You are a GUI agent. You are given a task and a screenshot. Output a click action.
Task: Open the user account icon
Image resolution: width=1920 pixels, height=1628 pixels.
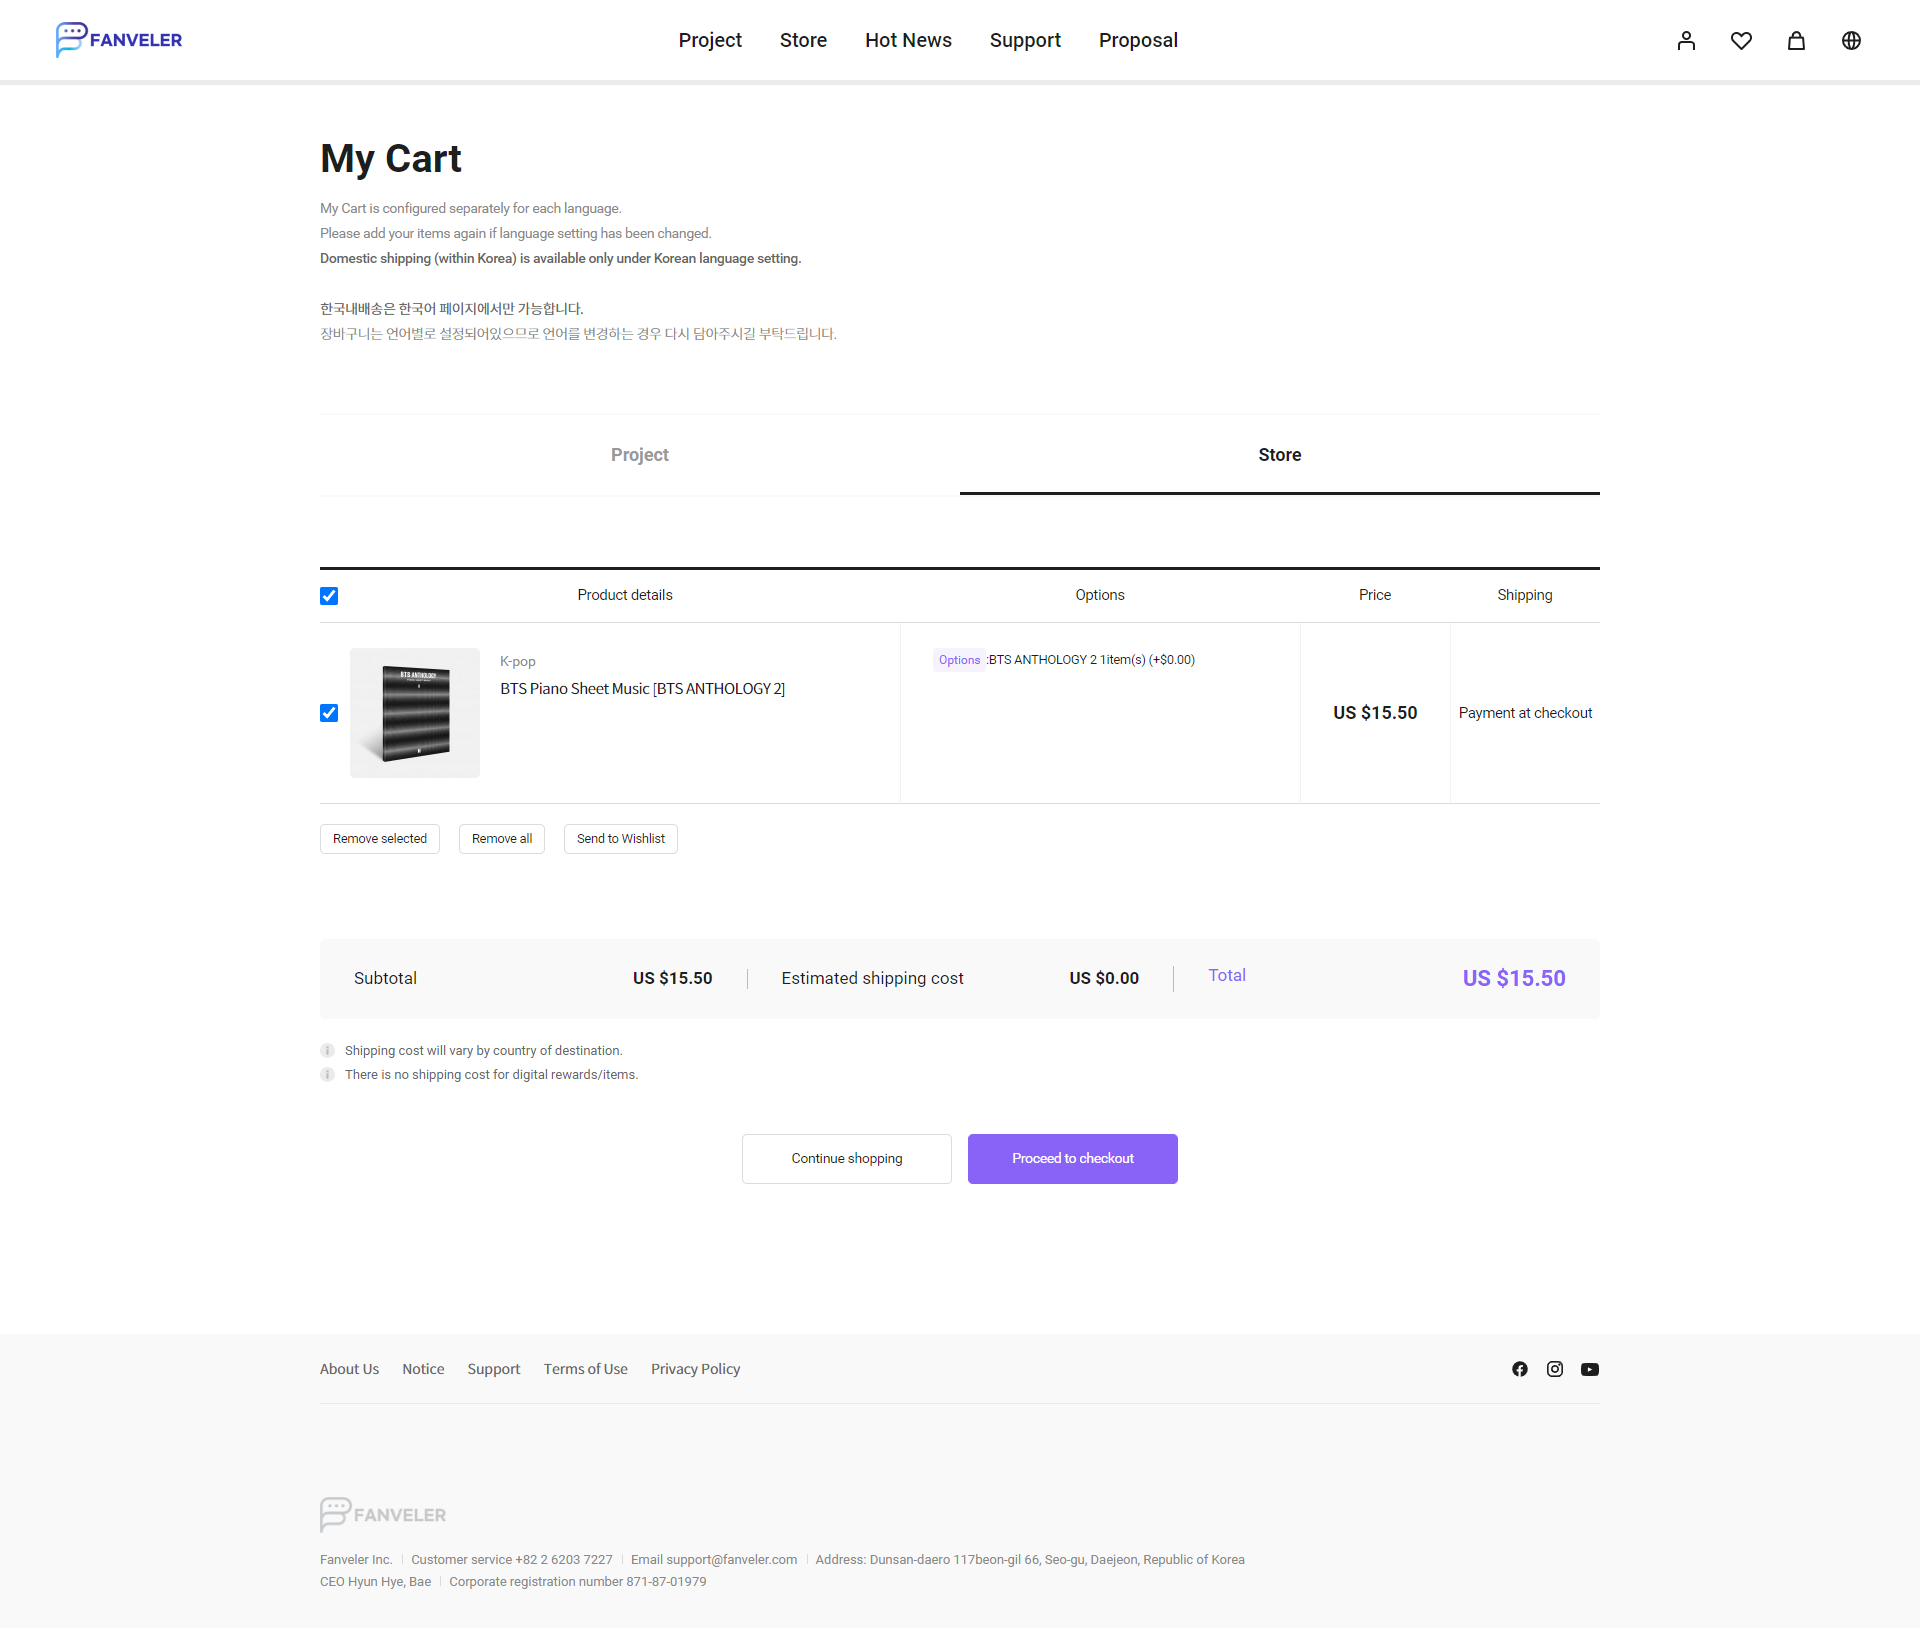[x=1686, y=40]
